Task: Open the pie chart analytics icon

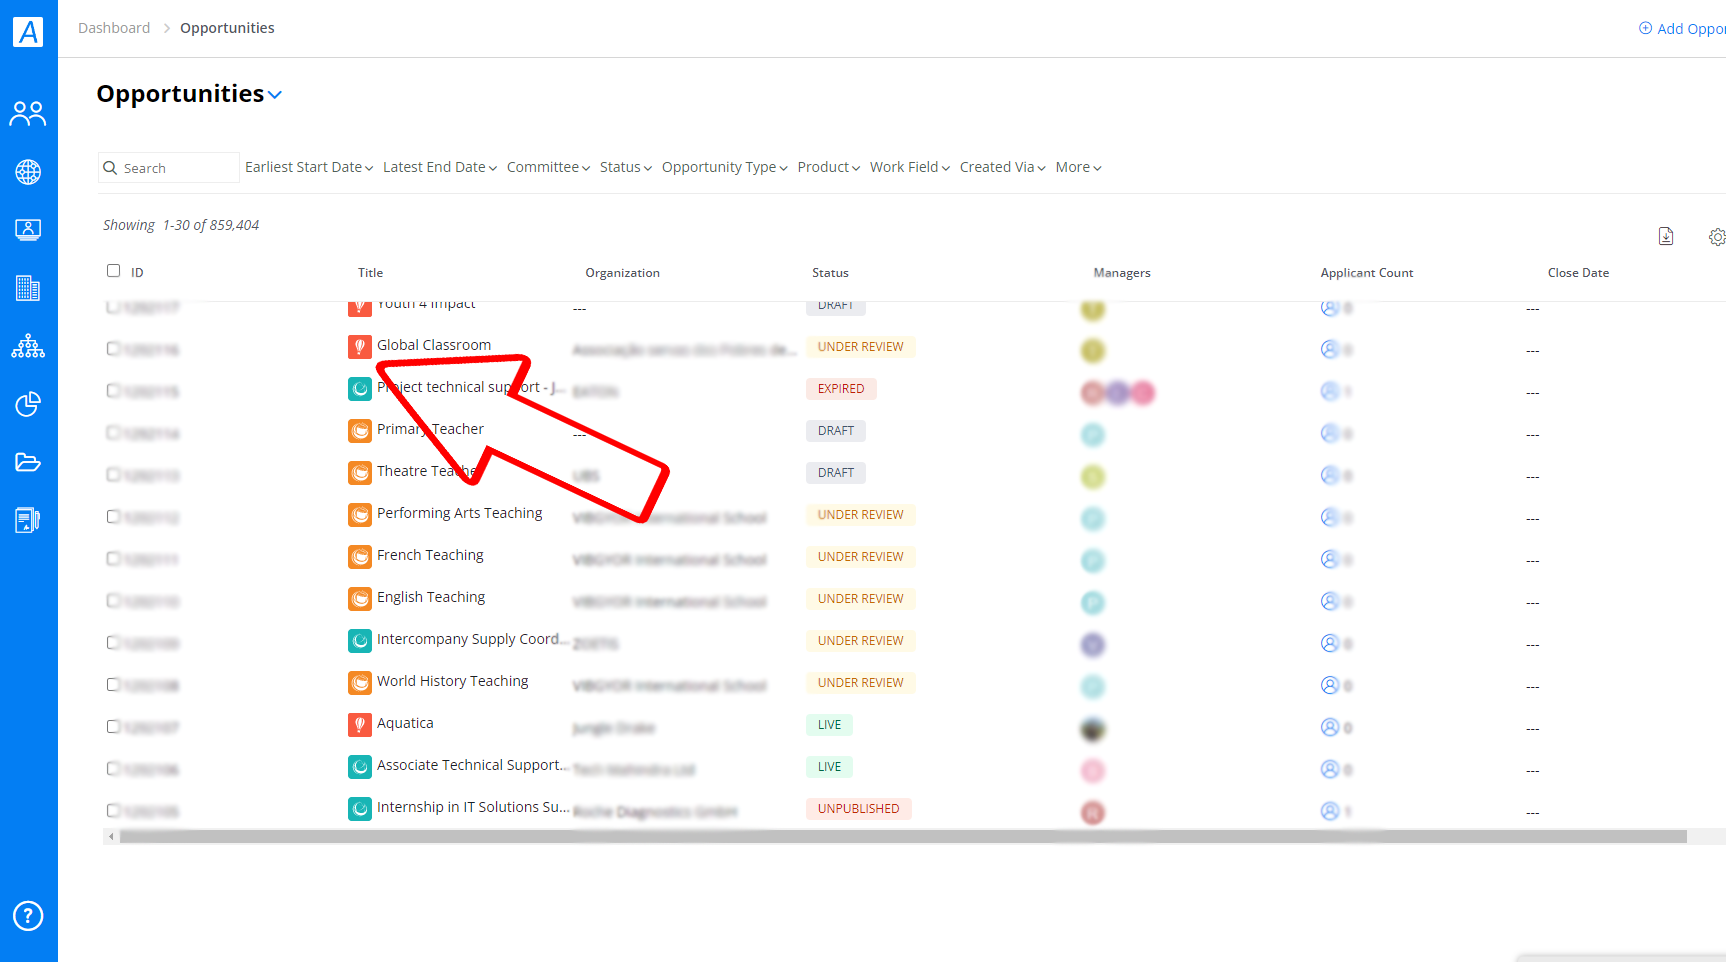Action: click(x=28, y=404)
